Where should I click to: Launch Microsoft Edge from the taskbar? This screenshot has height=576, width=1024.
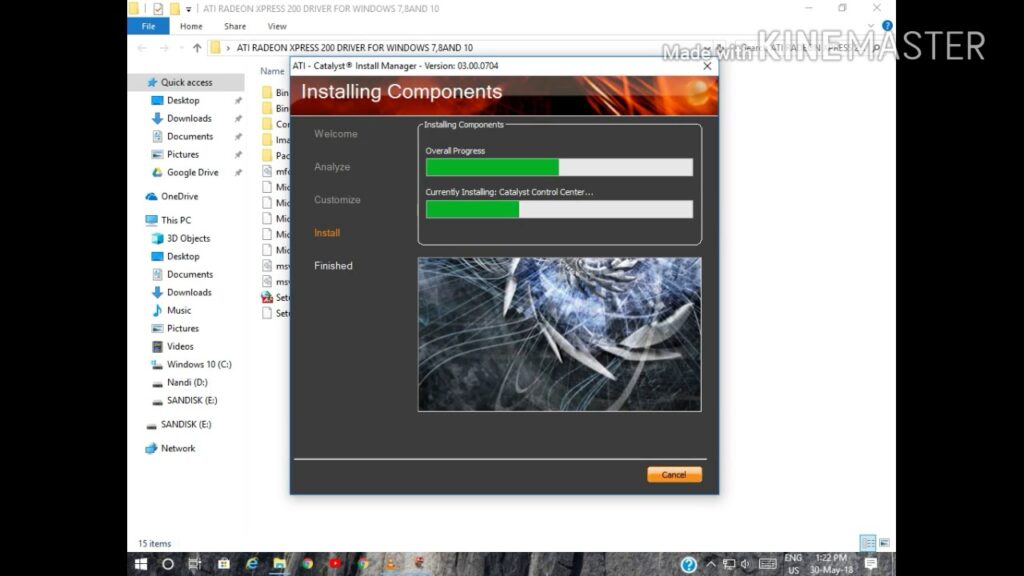point(252,564)
